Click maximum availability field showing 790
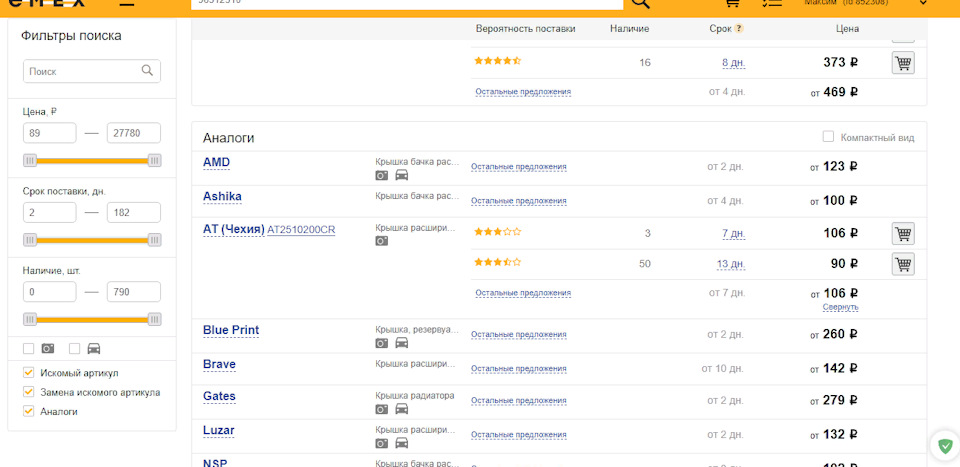The width and height of the screenshot is (960, 467). [x=133, y=292]
